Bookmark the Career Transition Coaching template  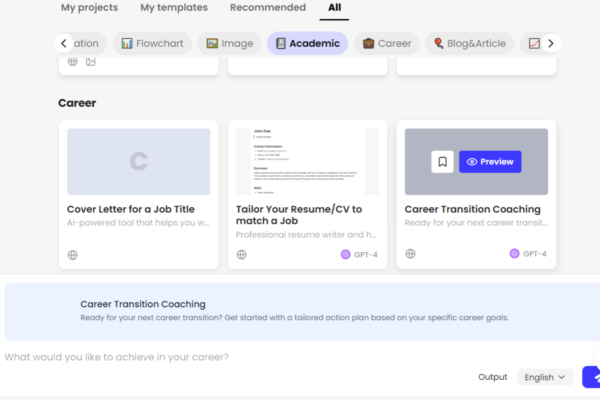click(442, 162)
